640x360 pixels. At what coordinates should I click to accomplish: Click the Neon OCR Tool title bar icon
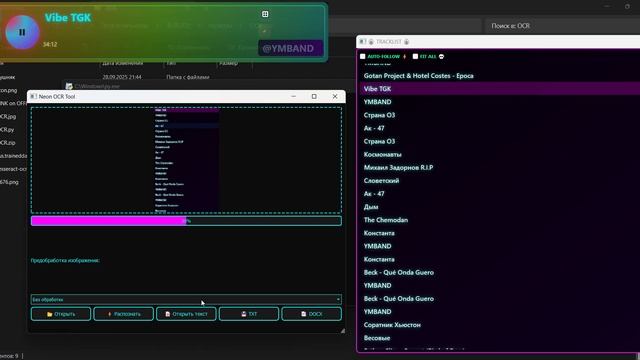[33, 96]
